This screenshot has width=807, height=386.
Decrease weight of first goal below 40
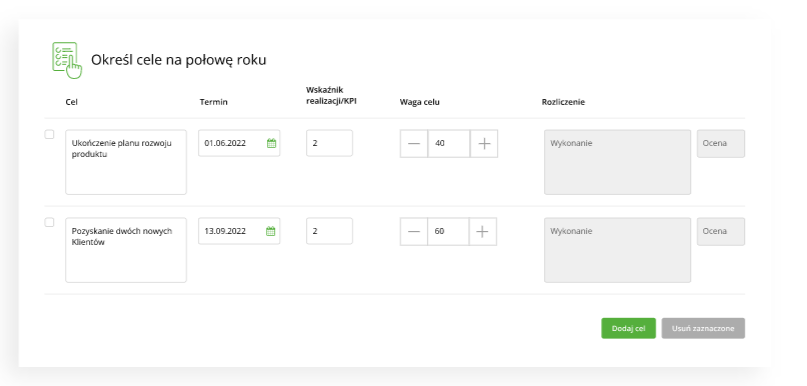[414, 144]
